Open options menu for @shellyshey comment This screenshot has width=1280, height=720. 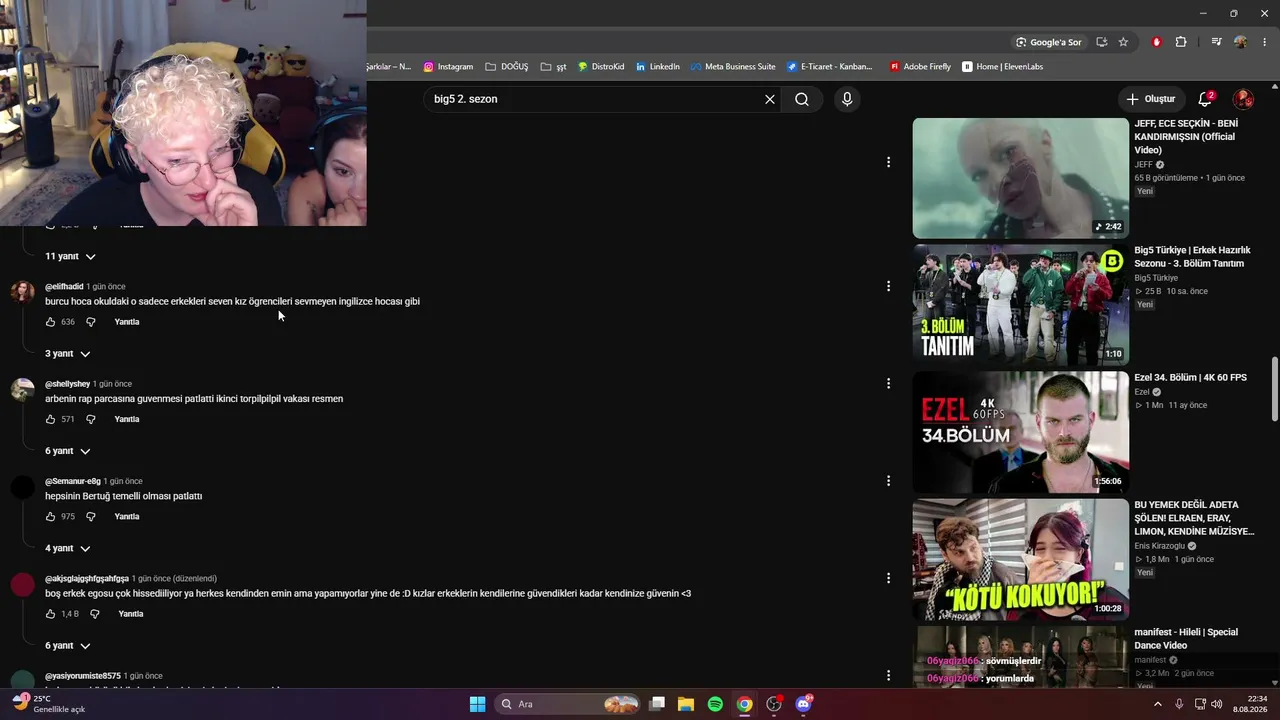coord(888,383)
